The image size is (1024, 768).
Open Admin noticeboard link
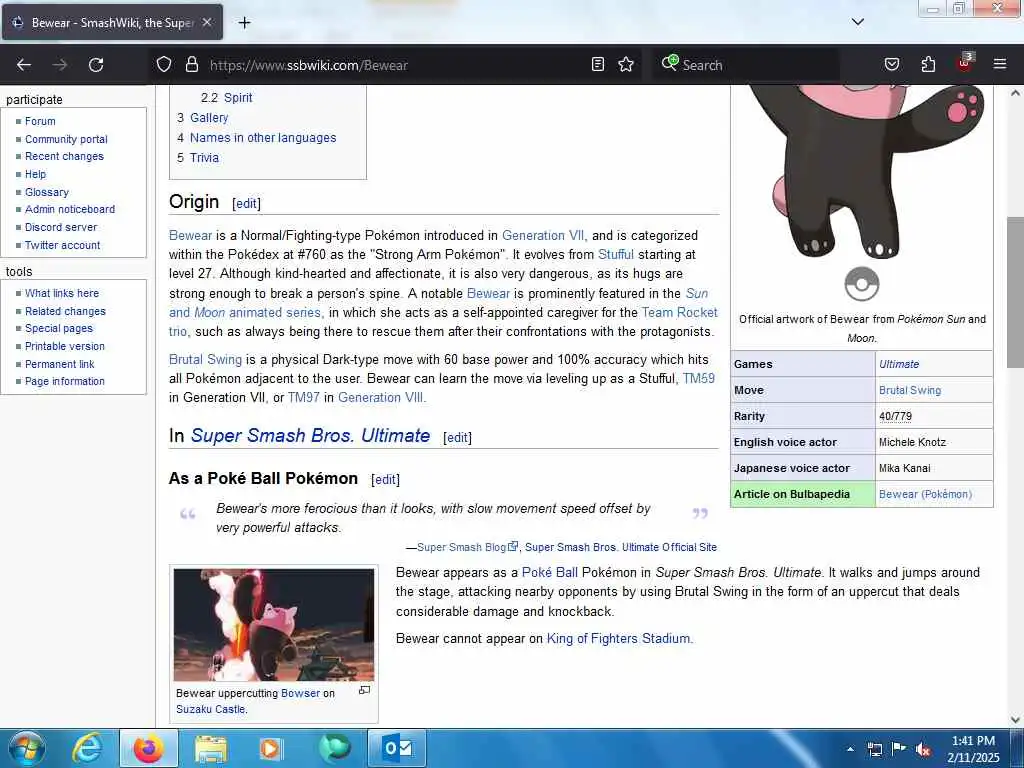[x=70, y=209]
